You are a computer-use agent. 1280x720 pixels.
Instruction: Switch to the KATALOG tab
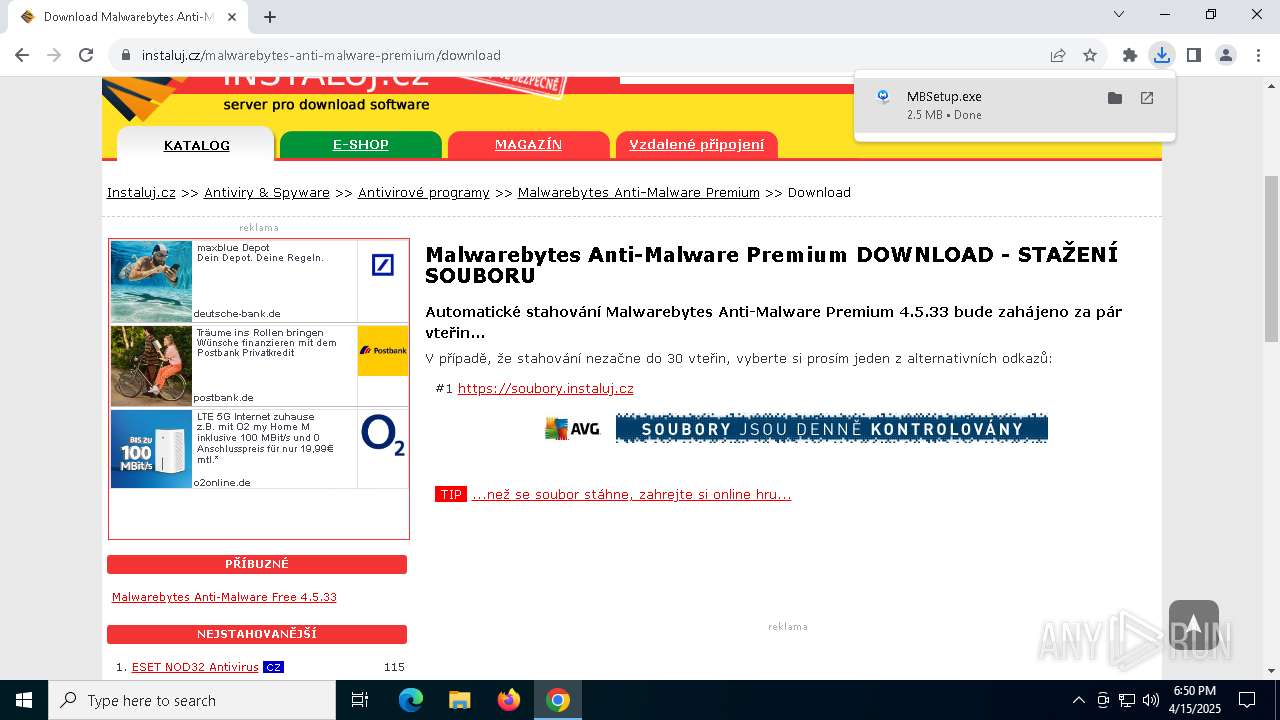196,145
